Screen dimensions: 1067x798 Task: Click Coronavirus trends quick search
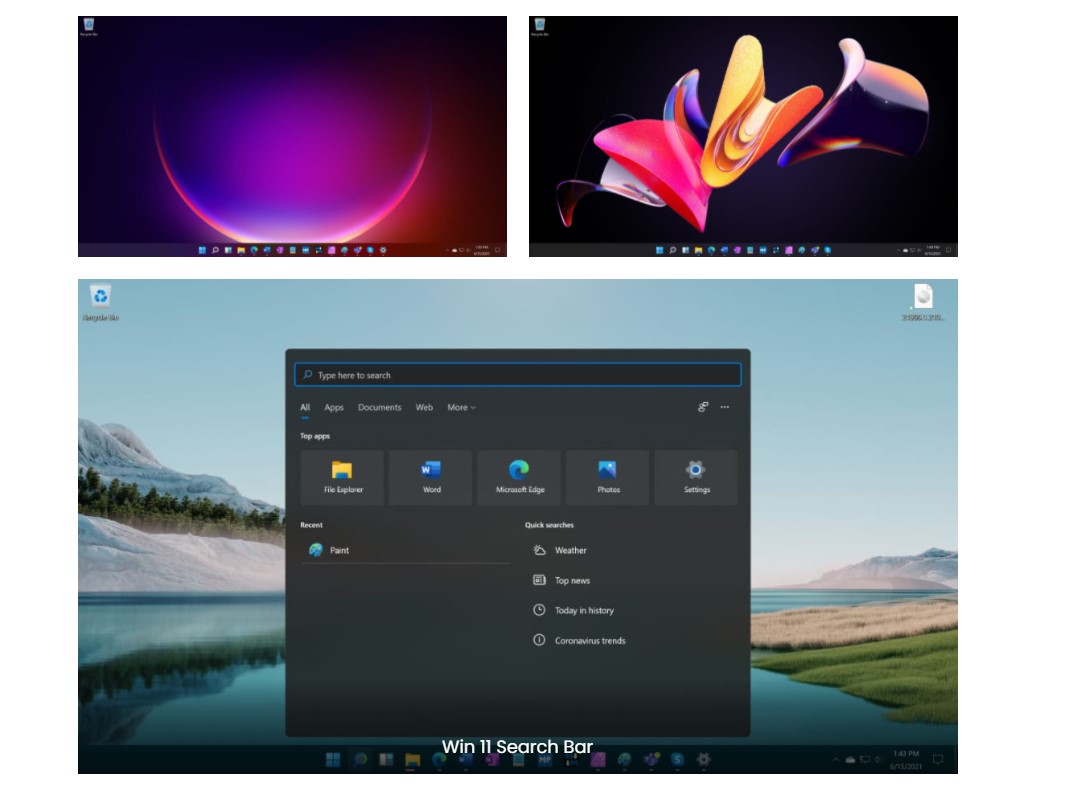point(590,640)
